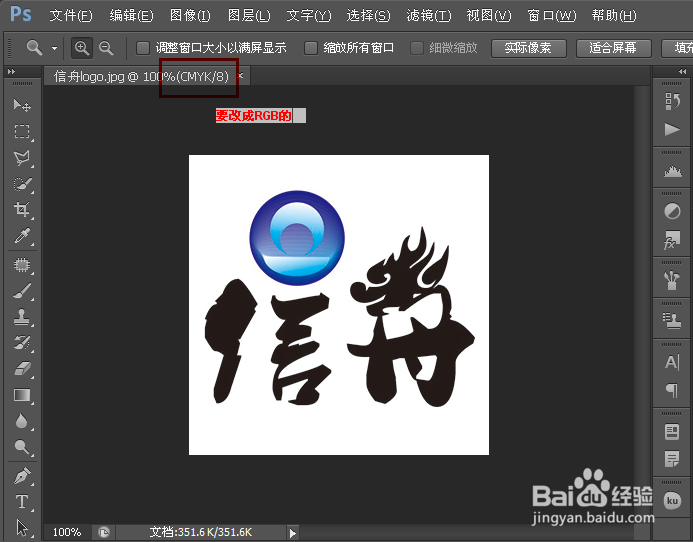The width and height of the screenshot is (693, 542).
Task: Close the 信舟logo.jpg document tab
Action: click(240, 76)
